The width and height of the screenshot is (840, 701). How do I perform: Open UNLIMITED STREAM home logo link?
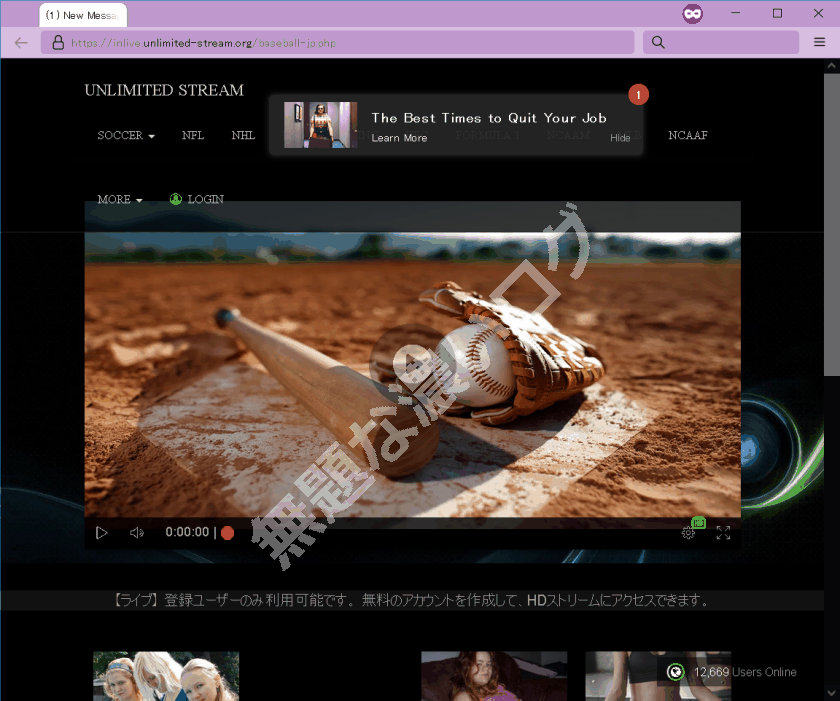click(x=164, y=90)
